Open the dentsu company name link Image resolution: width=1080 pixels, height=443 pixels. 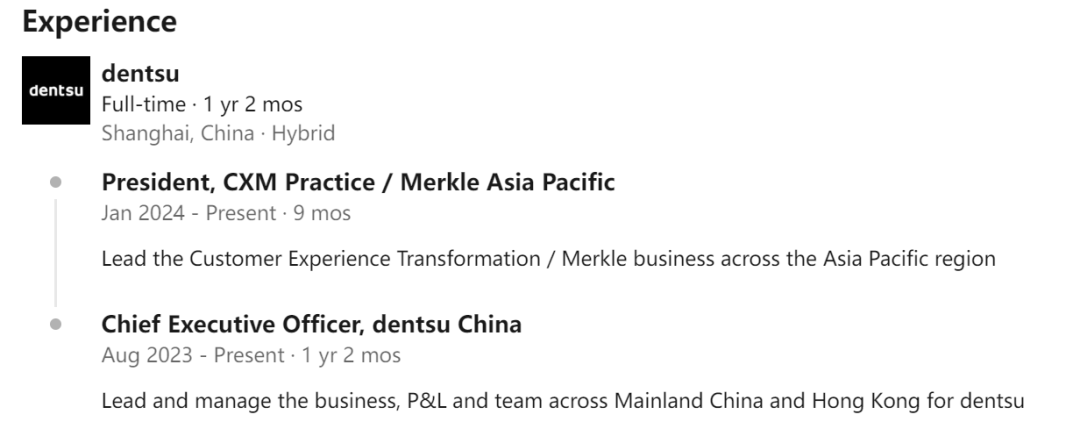[141, 73]
